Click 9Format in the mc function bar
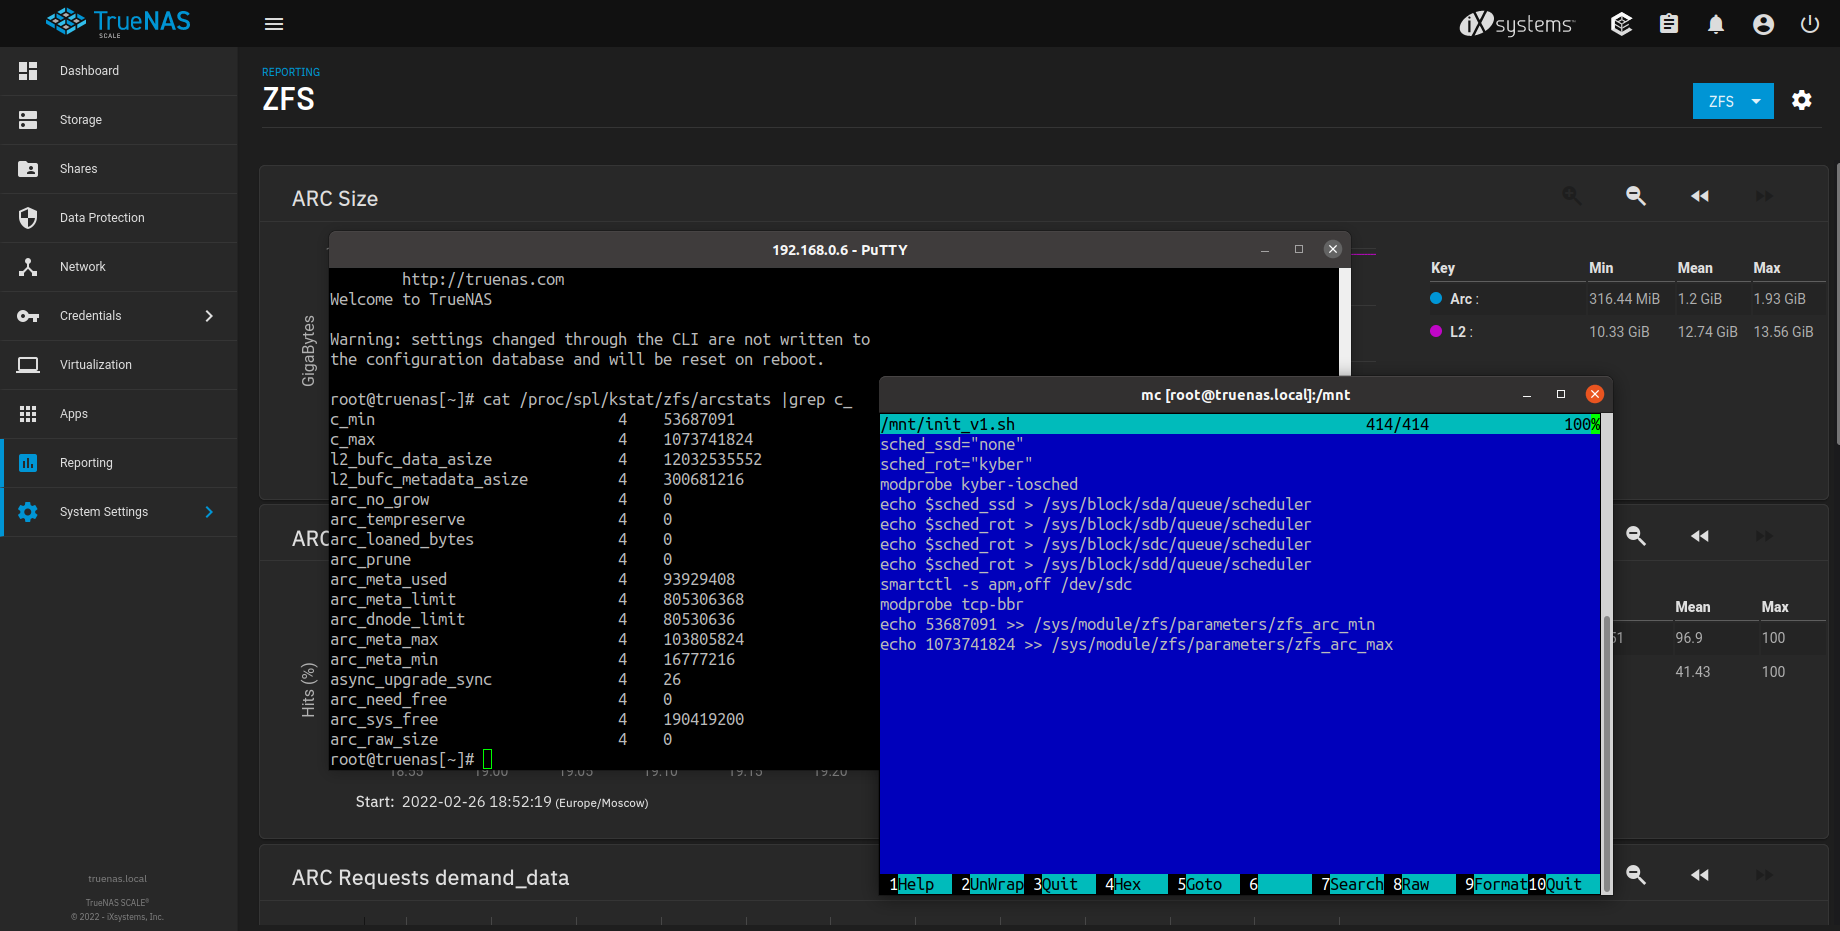 click(x=1496, y=884)
